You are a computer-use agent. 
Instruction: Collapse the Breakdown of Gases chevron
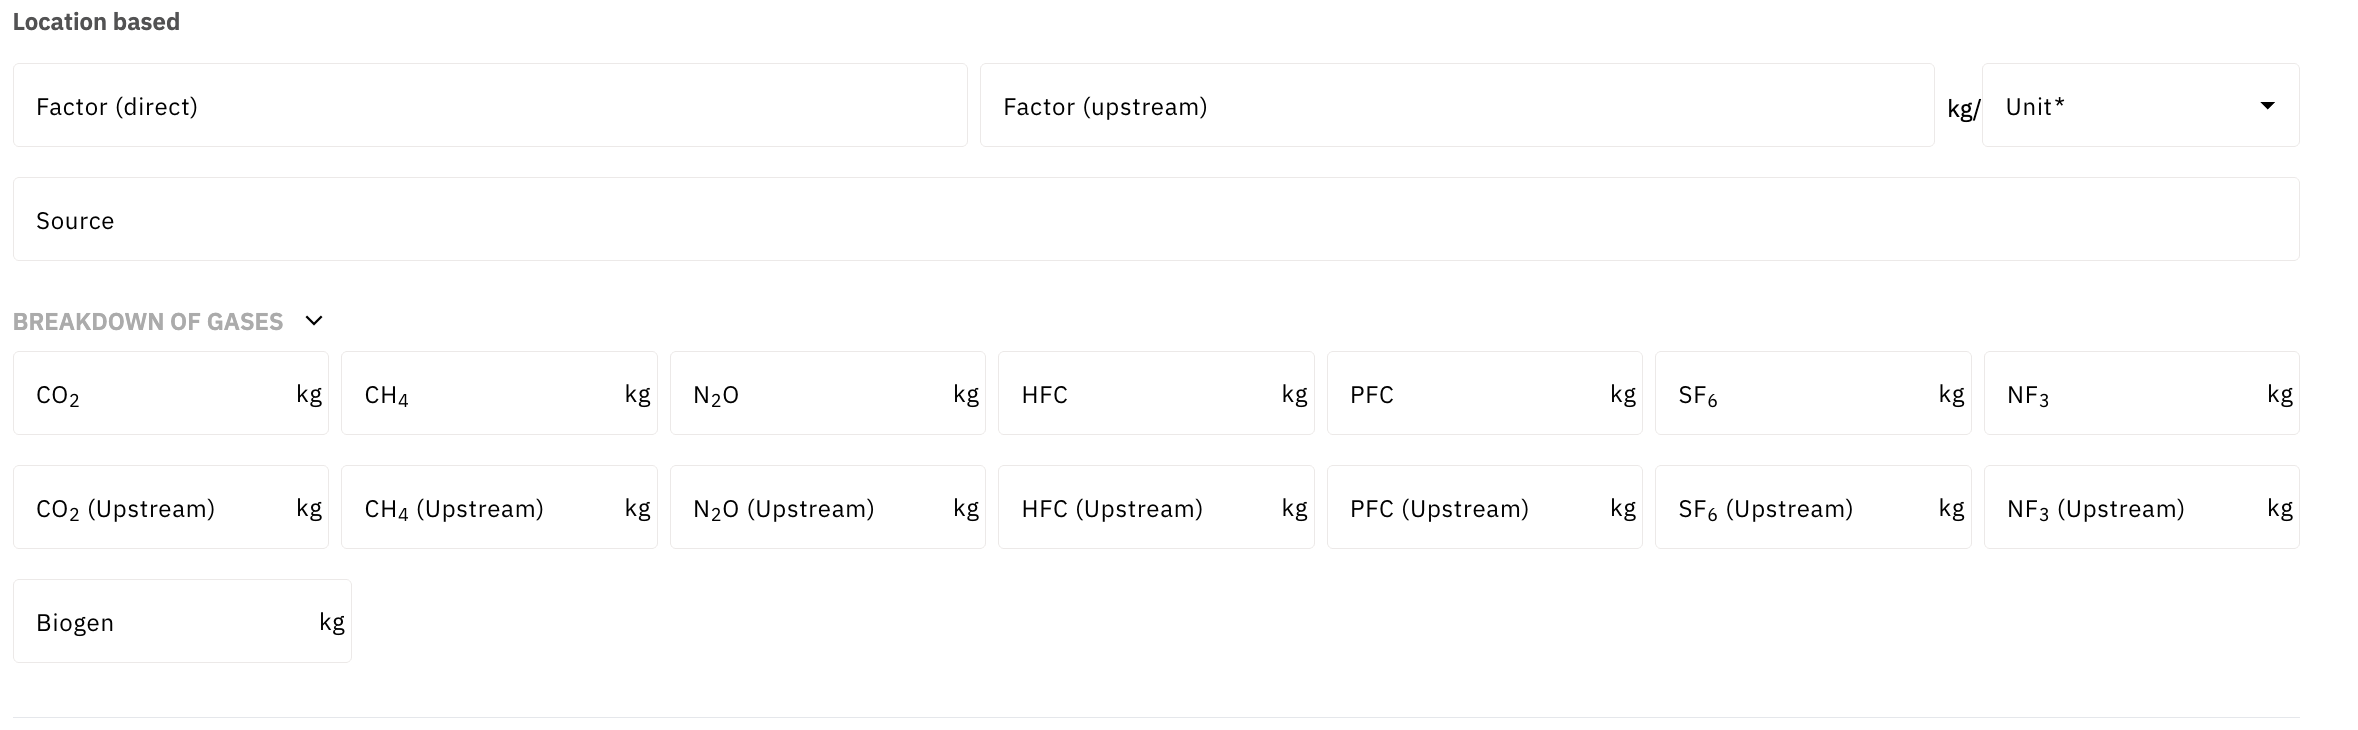[x=314, y=321]
